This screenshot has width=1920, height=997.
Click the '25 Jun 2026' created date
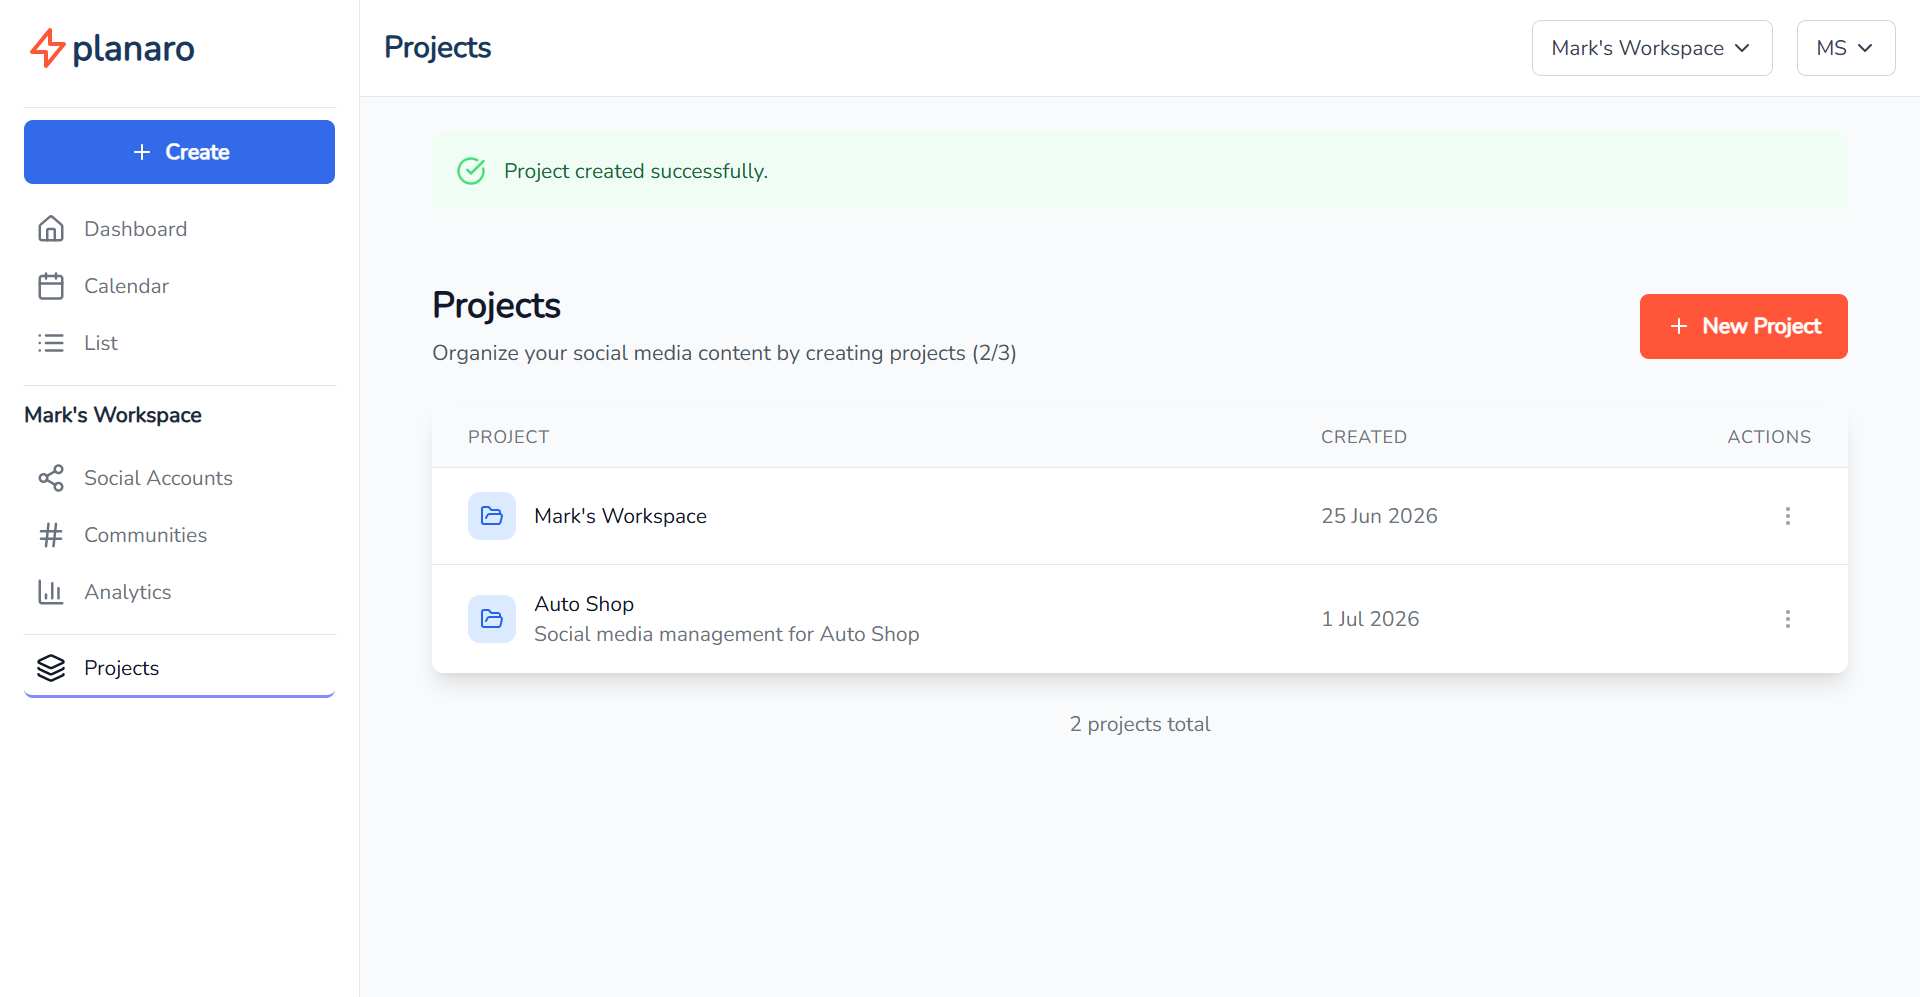pyautogui.click(x=1379, y=516)
